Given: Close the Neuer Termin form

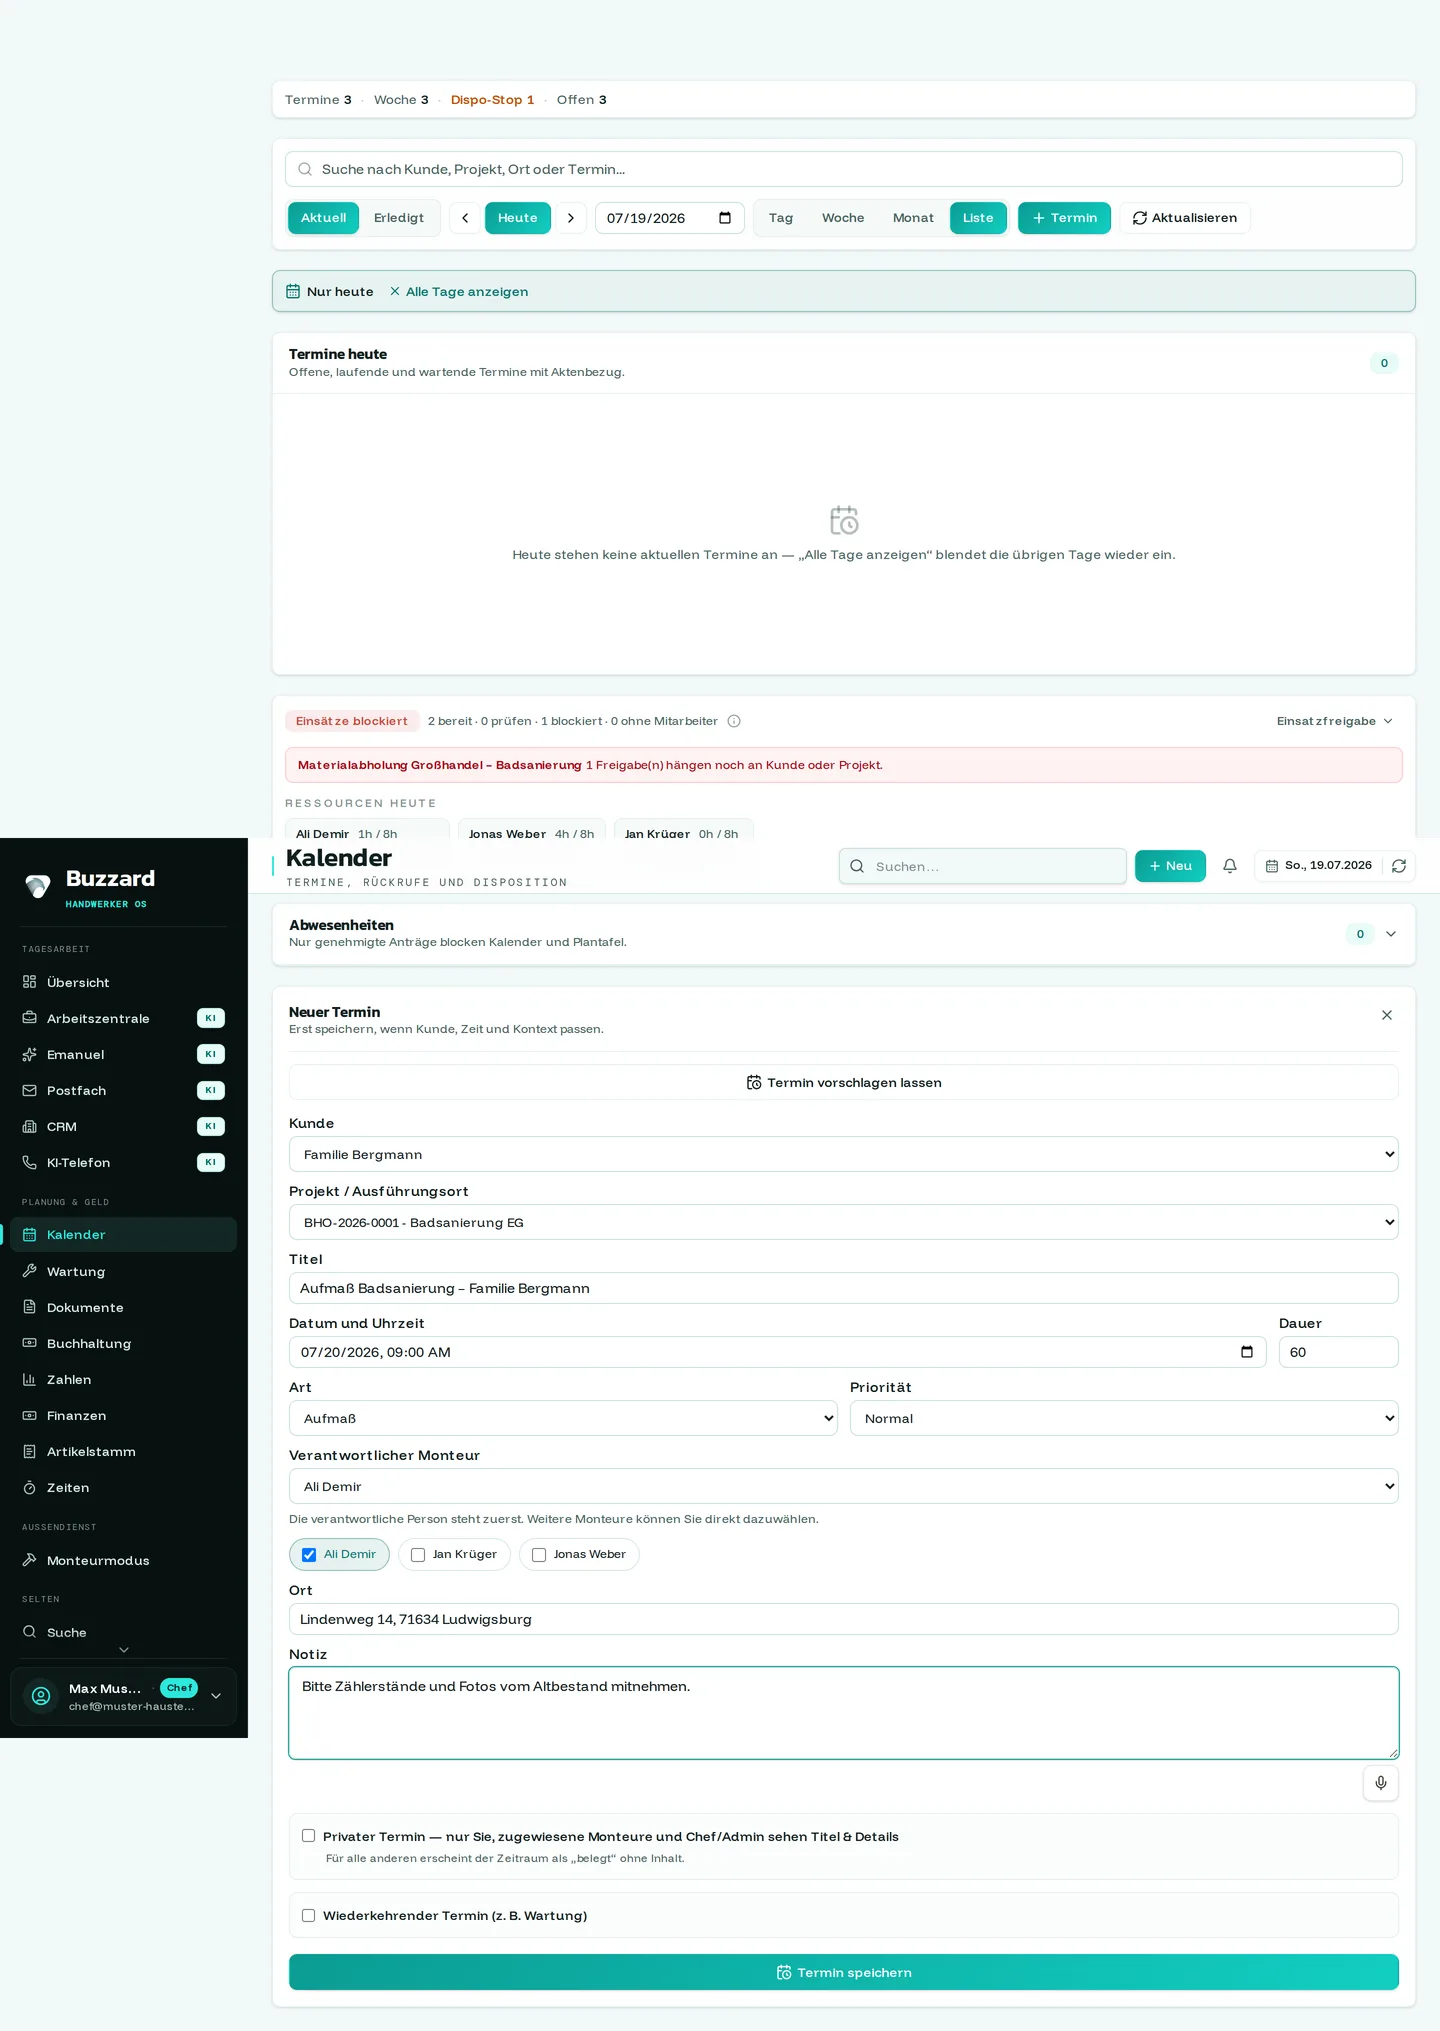Looking at the screenshot, I should click(x=1386, y=1015).
